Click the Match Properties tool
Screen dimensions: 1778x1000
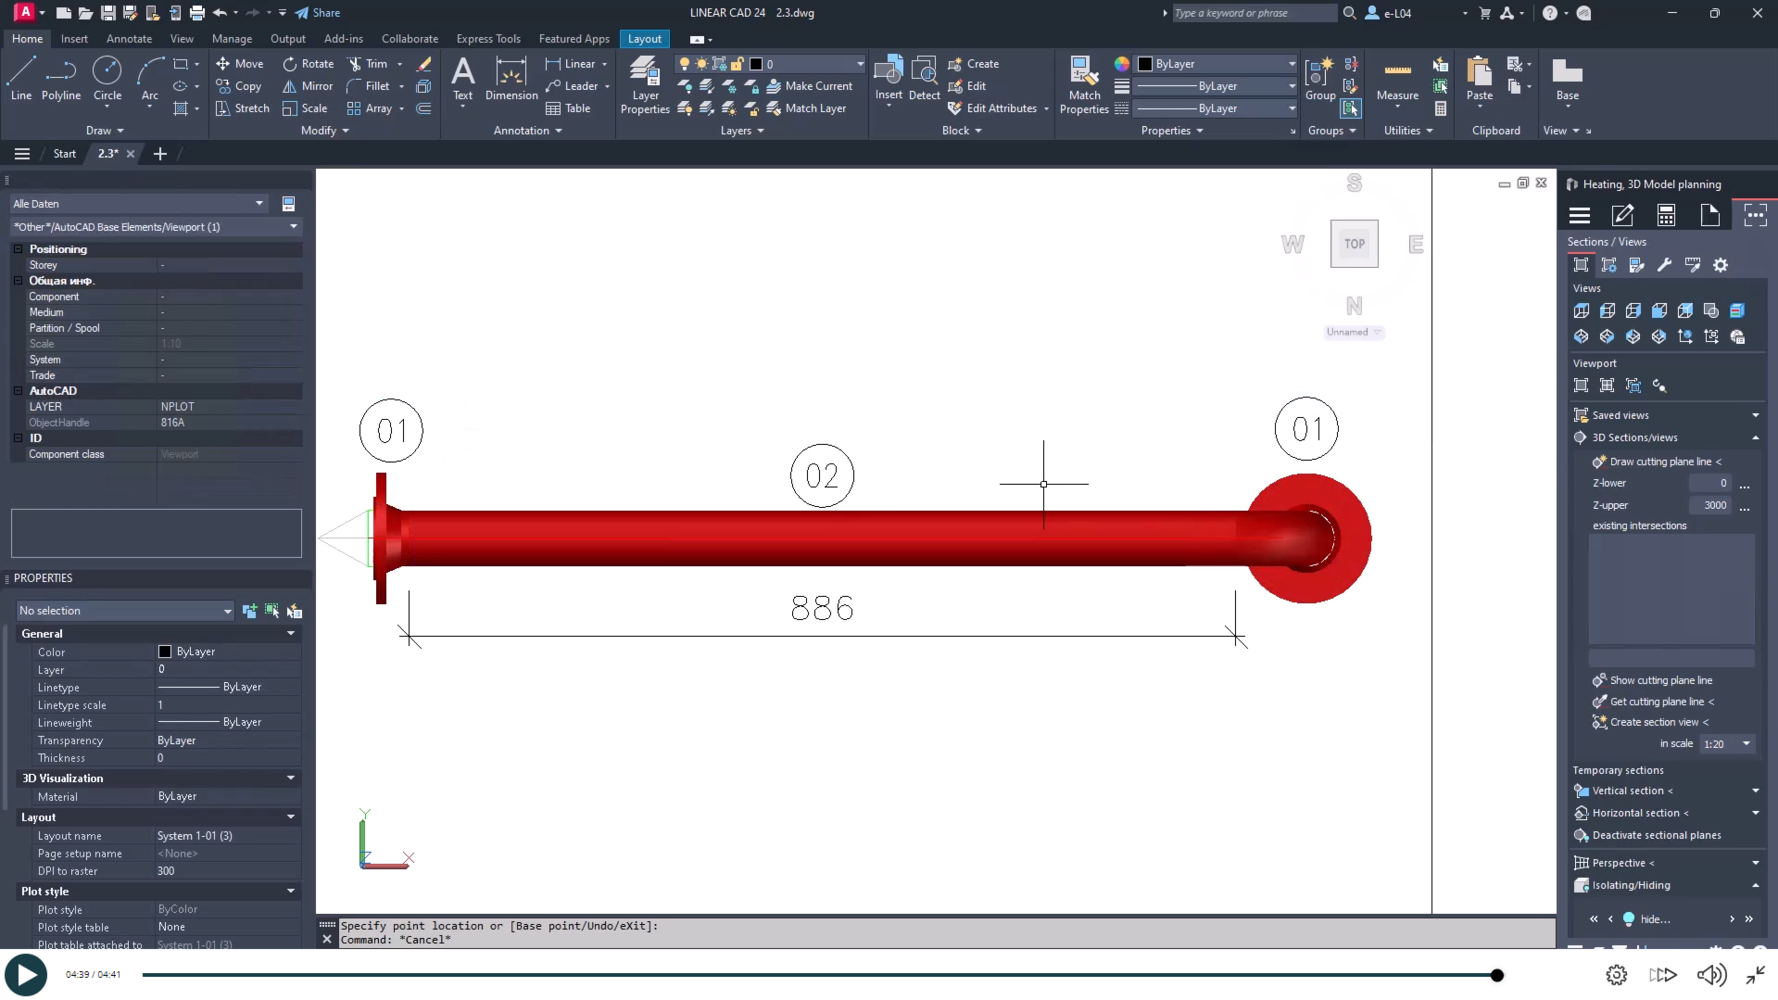coord(1084,85)
